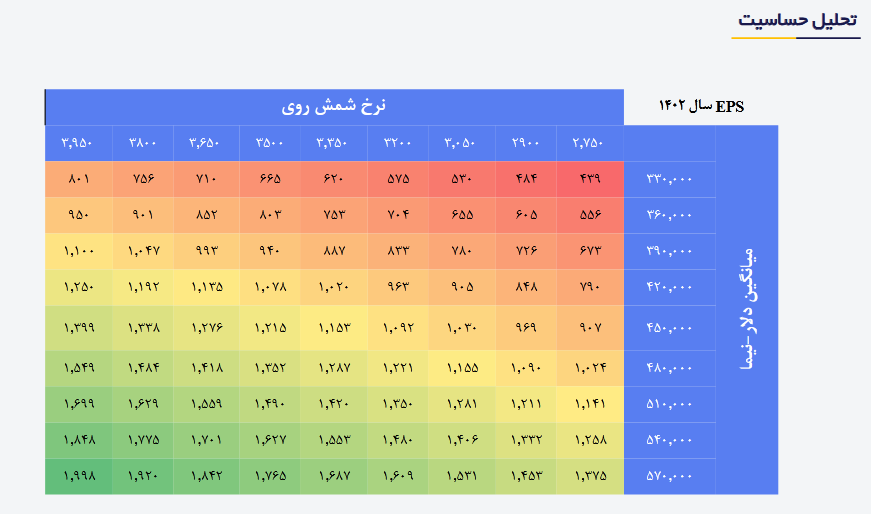Click the EPS سال ۱۴۰۲ label
This screenshot has width=871, height=514.
pyautogui.click(x=700, y=106)
